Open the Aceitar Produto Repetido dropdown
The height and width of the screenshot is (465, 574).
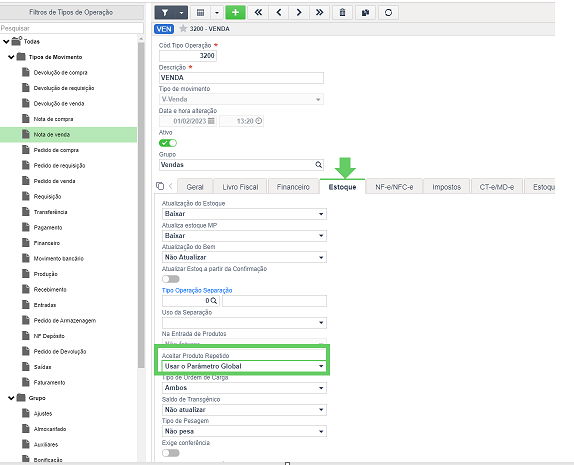244,366
